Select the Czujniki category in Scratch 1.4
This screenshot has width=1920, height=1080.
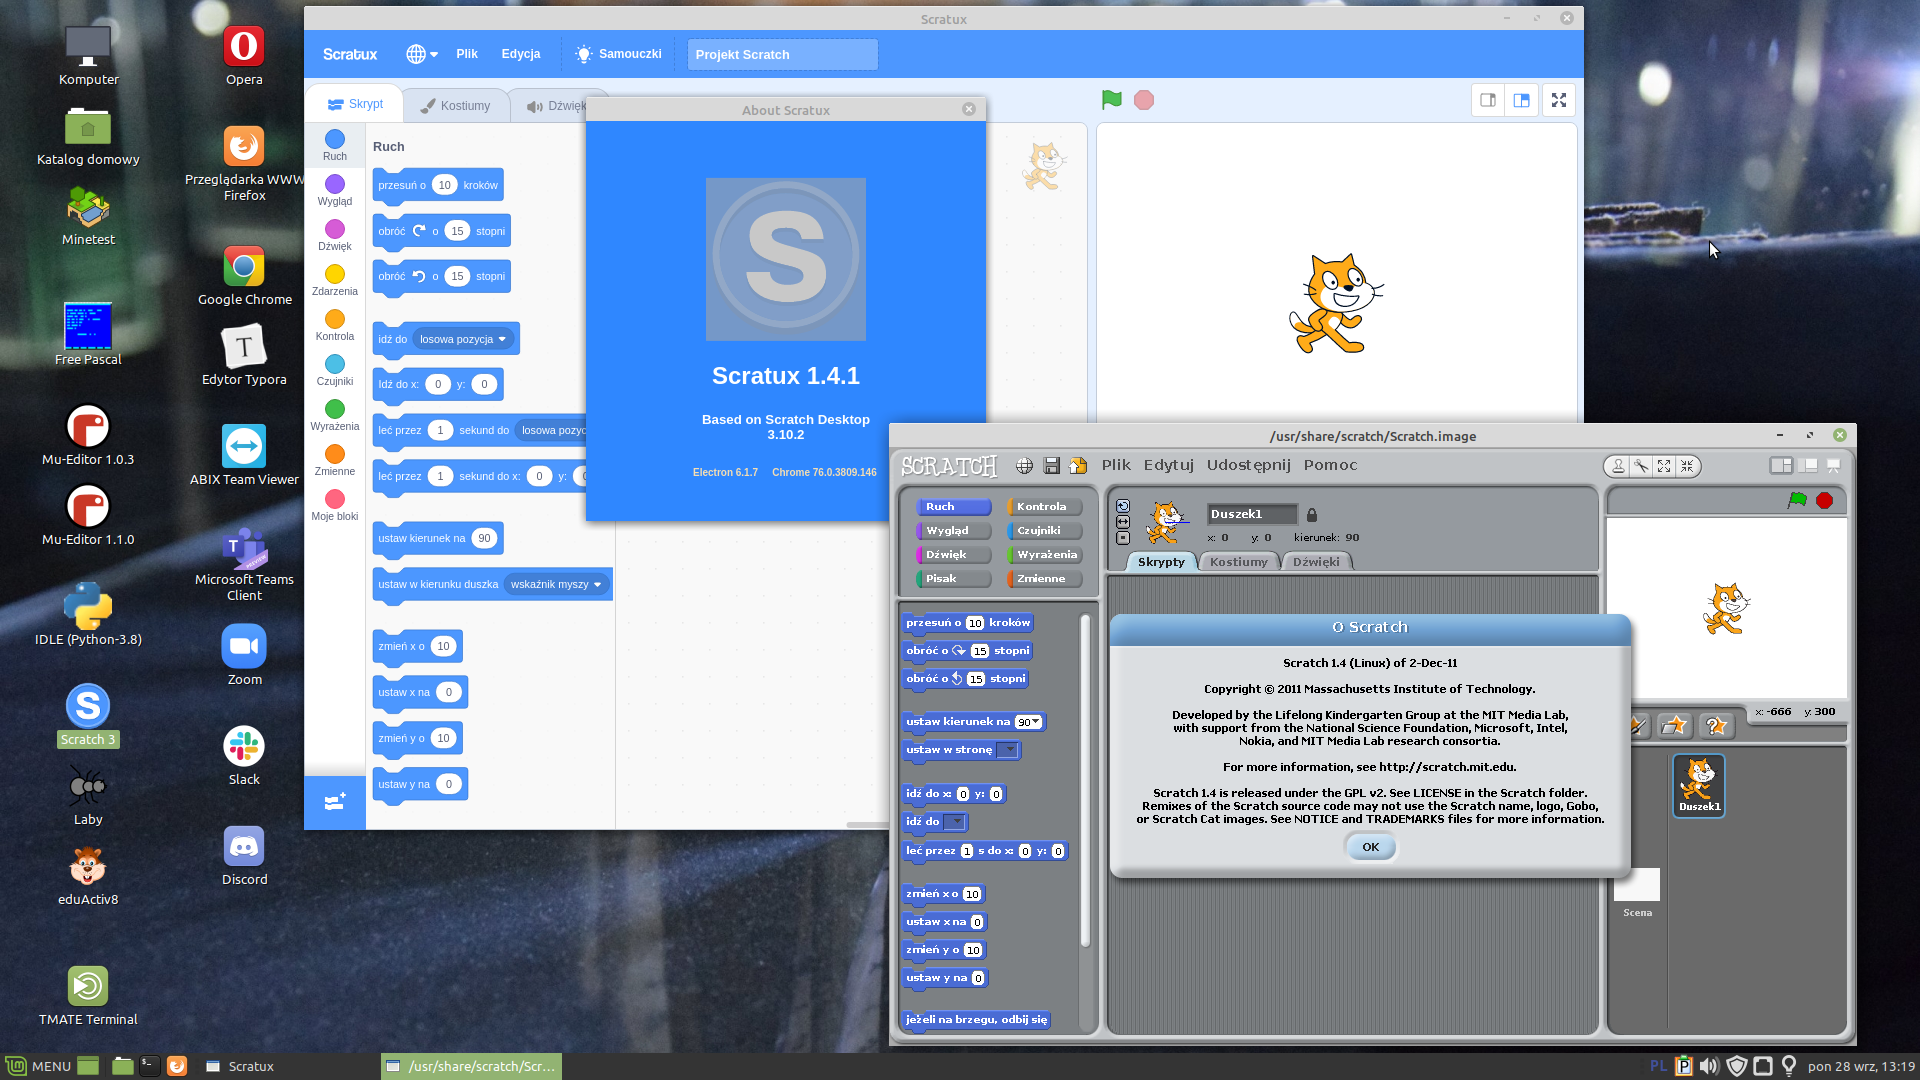coord(1045,531)
